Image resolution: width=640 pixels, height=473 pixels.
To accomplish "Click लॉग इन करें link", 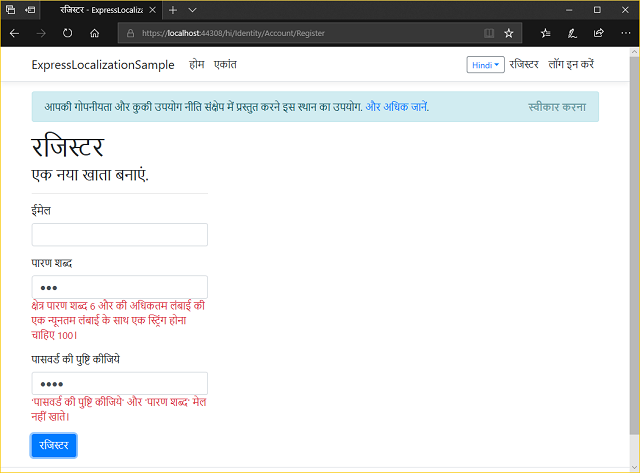I will click(571, 64).
